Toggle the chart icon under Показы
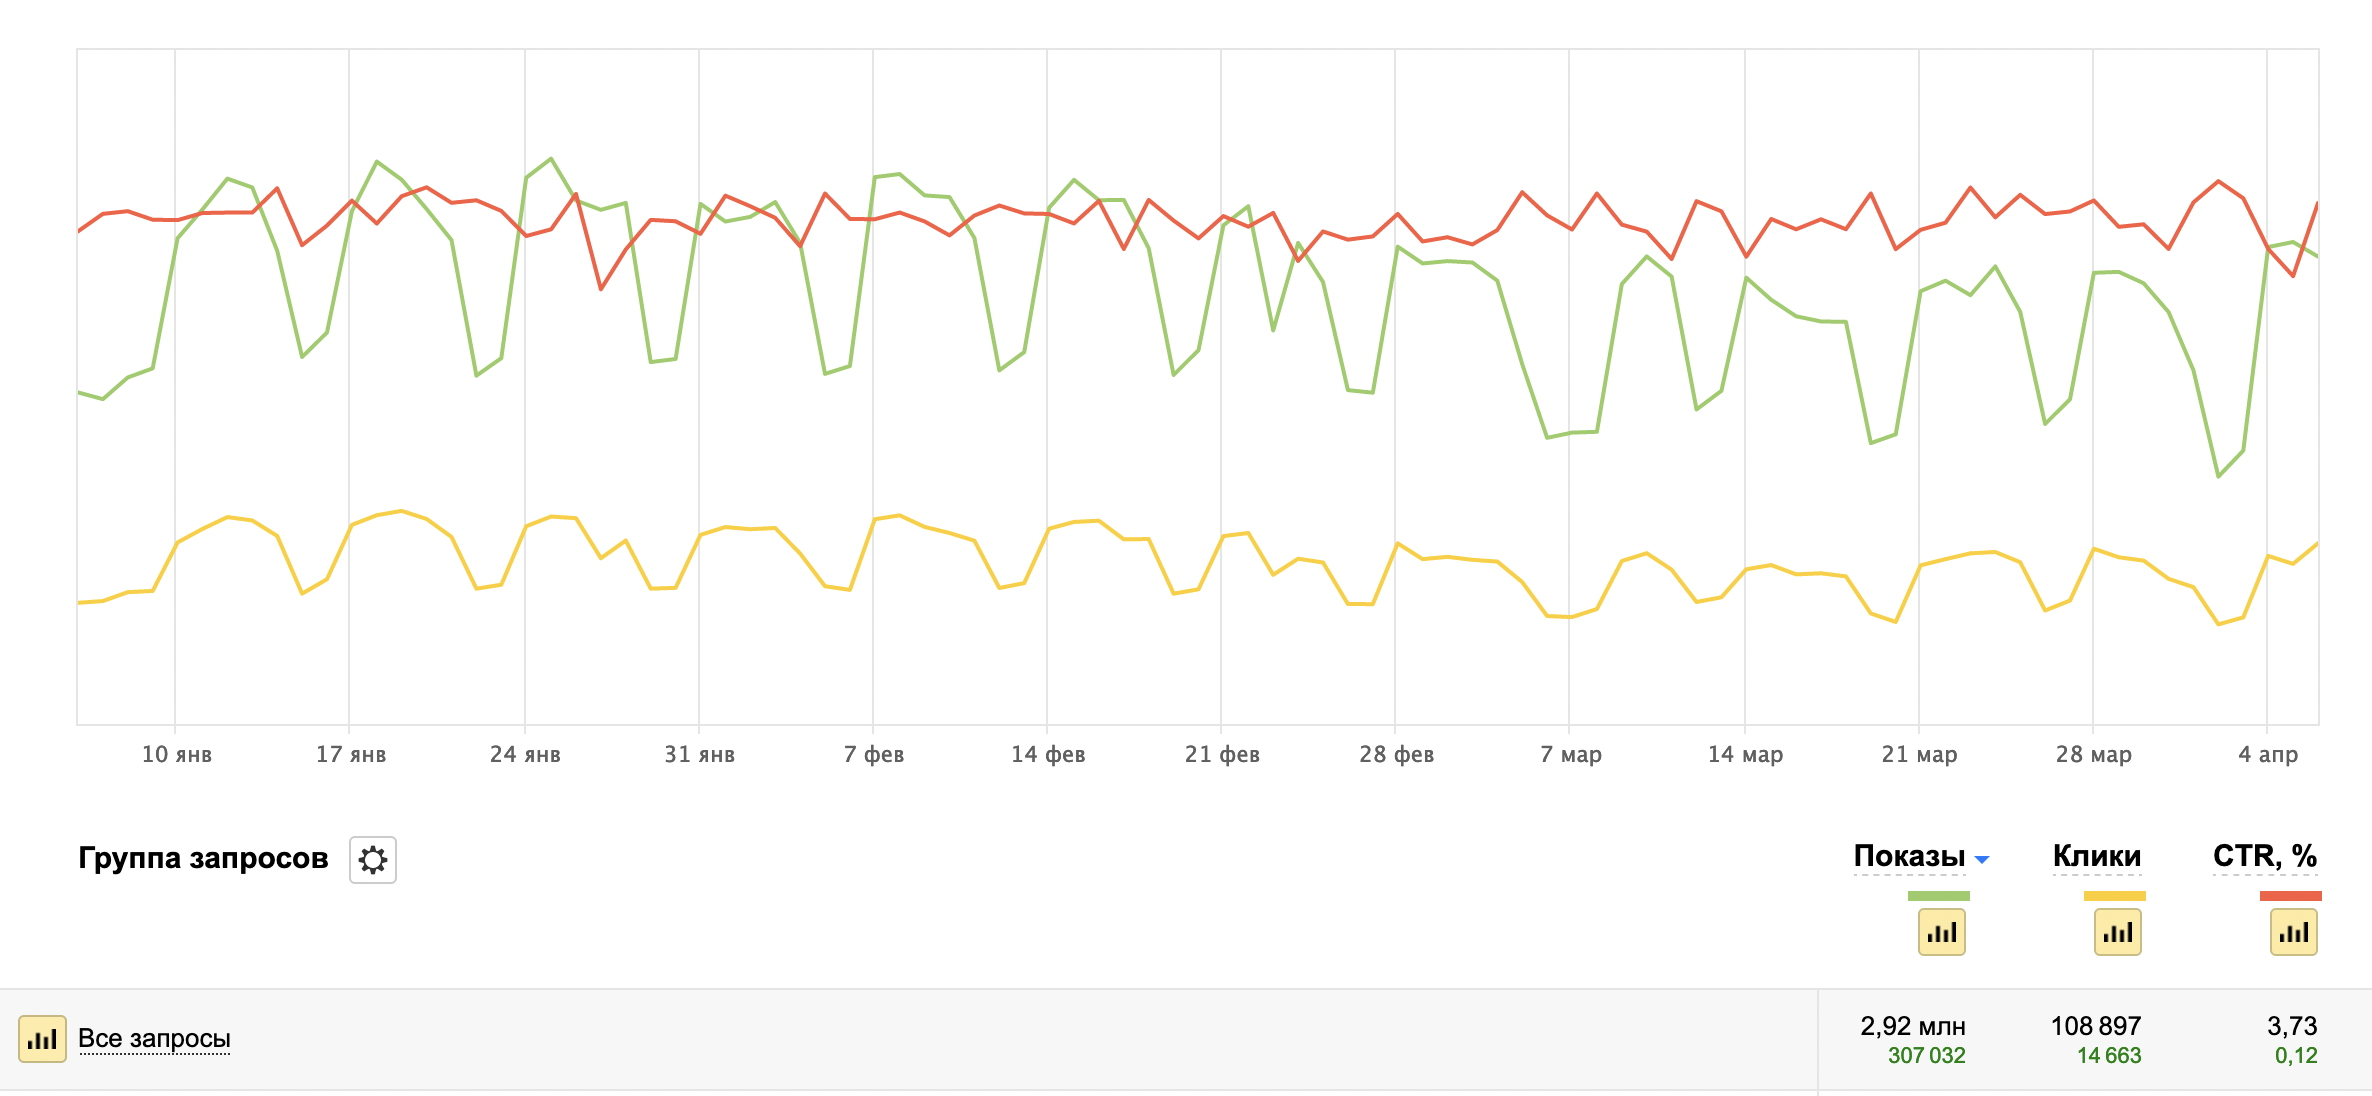2372x1096 pixels. pyautogui.click(x=1941, y=933)
